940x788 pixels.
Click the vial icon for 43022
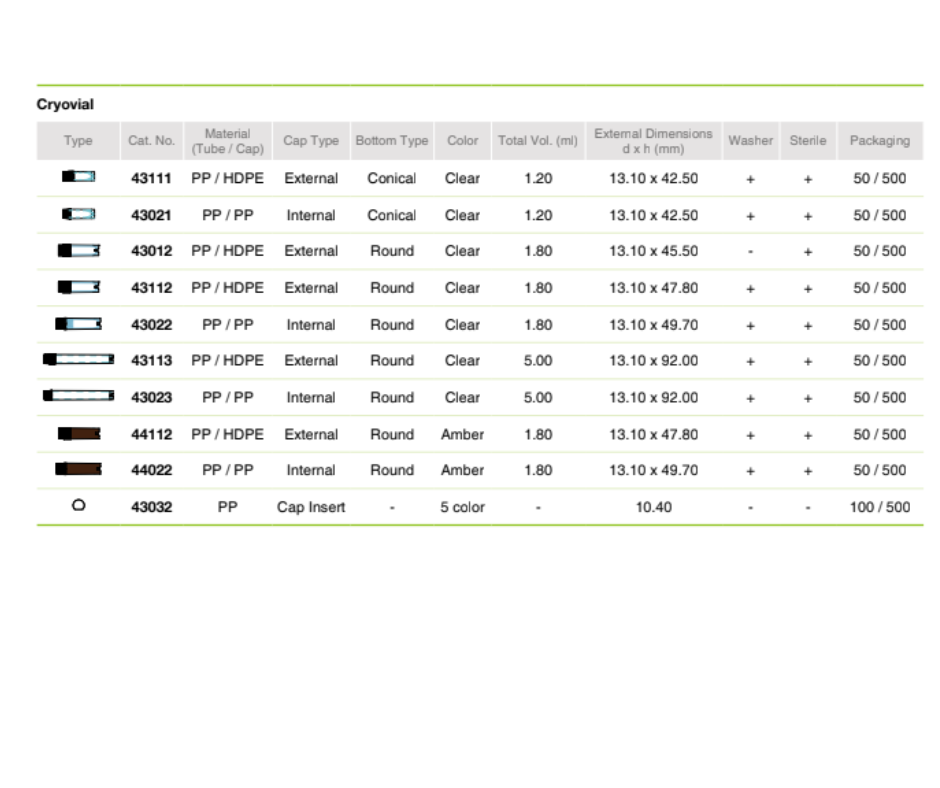point(78,323)
